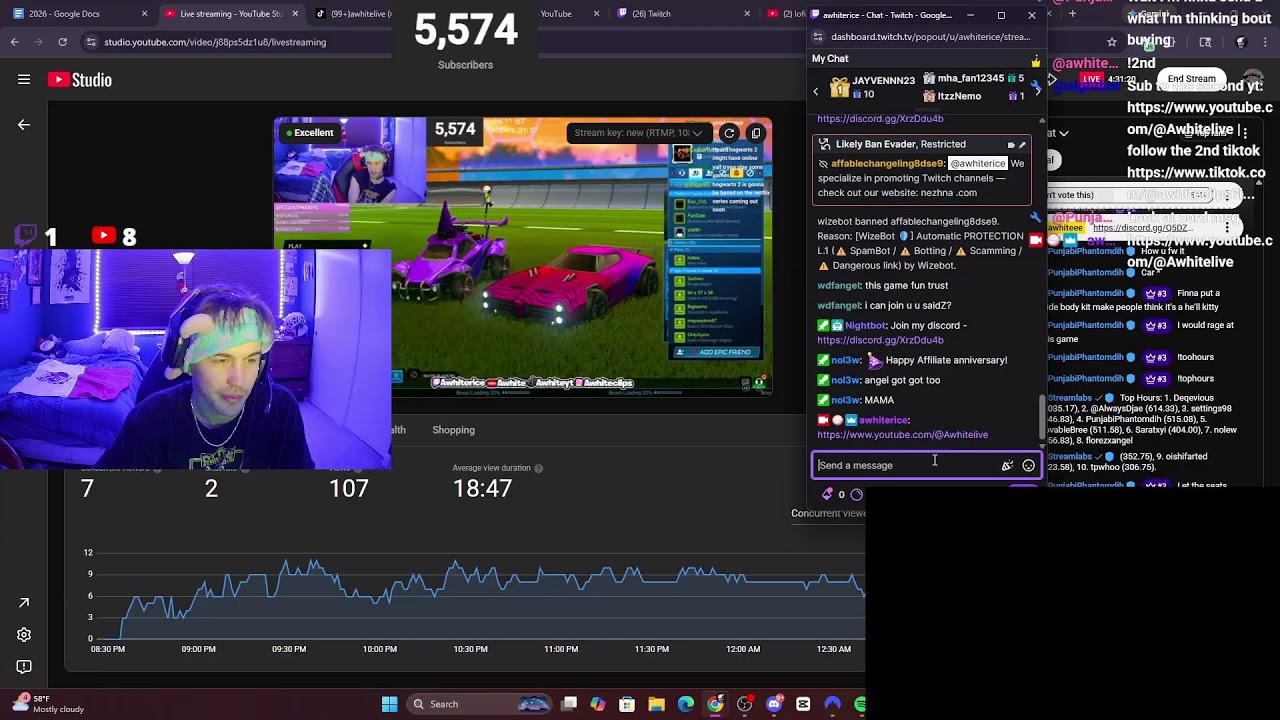Open the weather widget showing 58°F
Viewport: 1280px width, 720px height.
[x=47, y=704]
